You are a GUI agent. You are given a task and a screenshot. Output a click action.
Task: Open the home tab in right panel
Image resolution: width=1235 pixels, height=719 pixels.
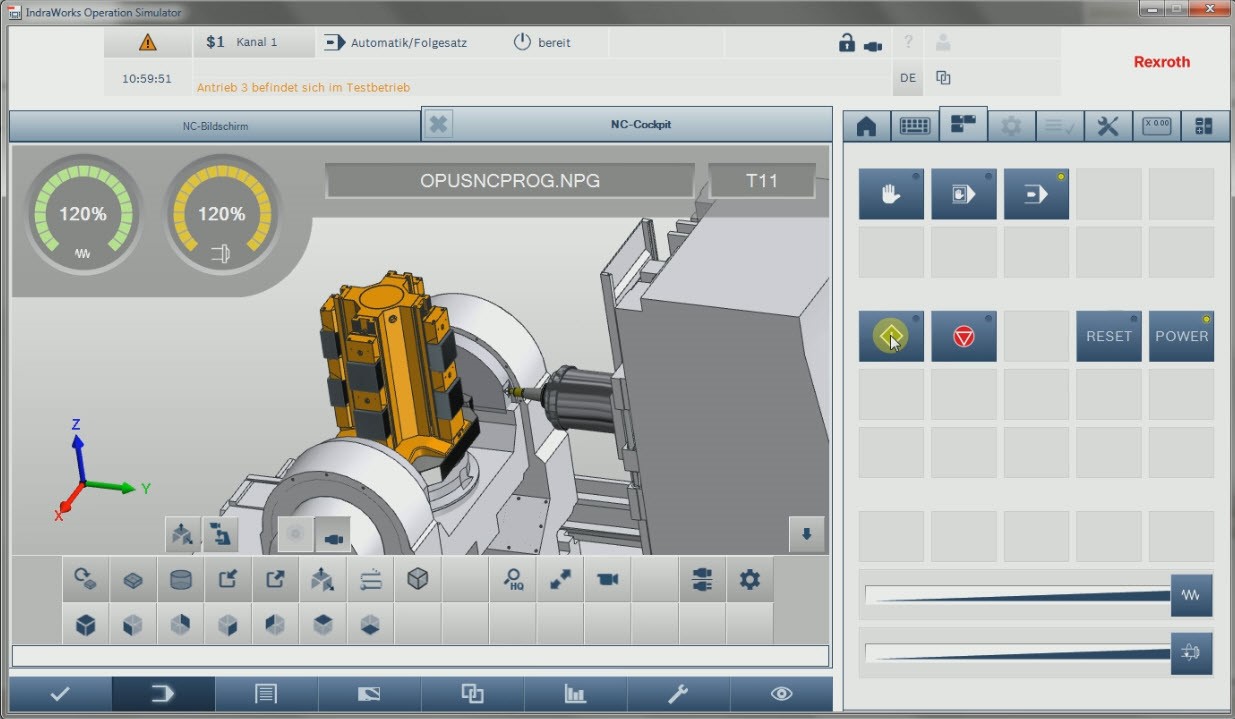click(866, 126)
